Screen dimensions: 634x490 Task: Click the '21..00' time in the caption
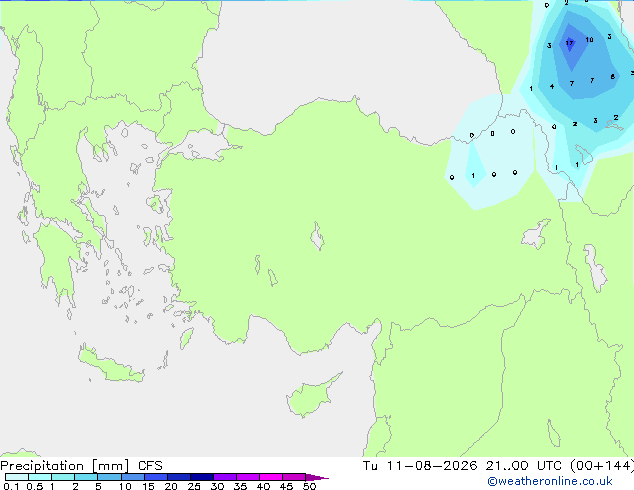[x=507, y=466]
